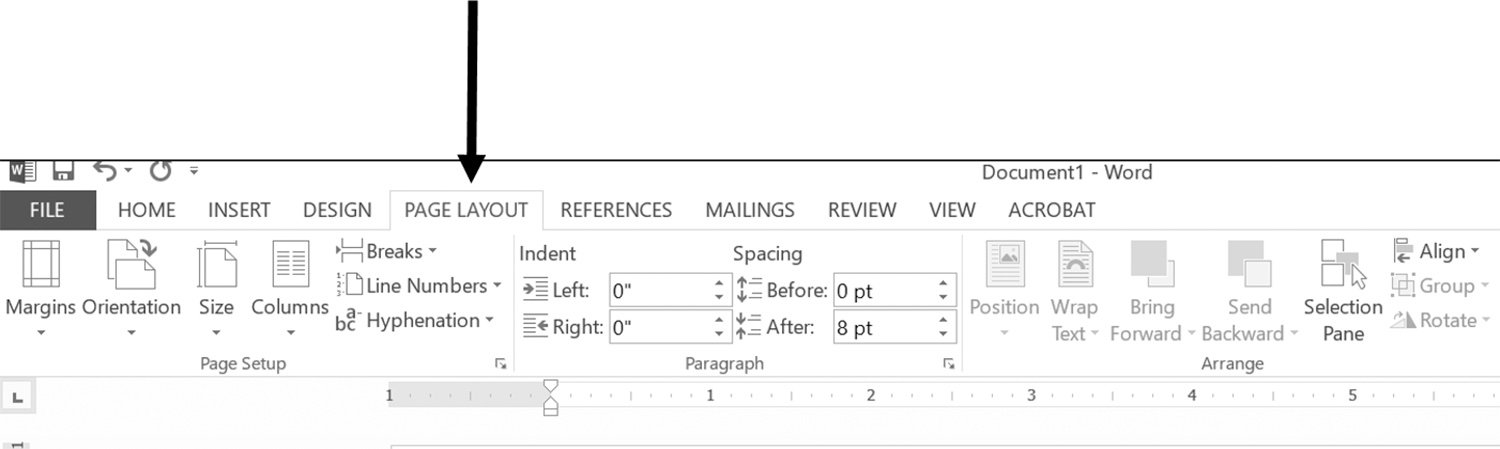Image resolution: width=1500 pixels, height=449 pixels.
Task: Switch to the REFERENCES tab
Action: [616, 210]
